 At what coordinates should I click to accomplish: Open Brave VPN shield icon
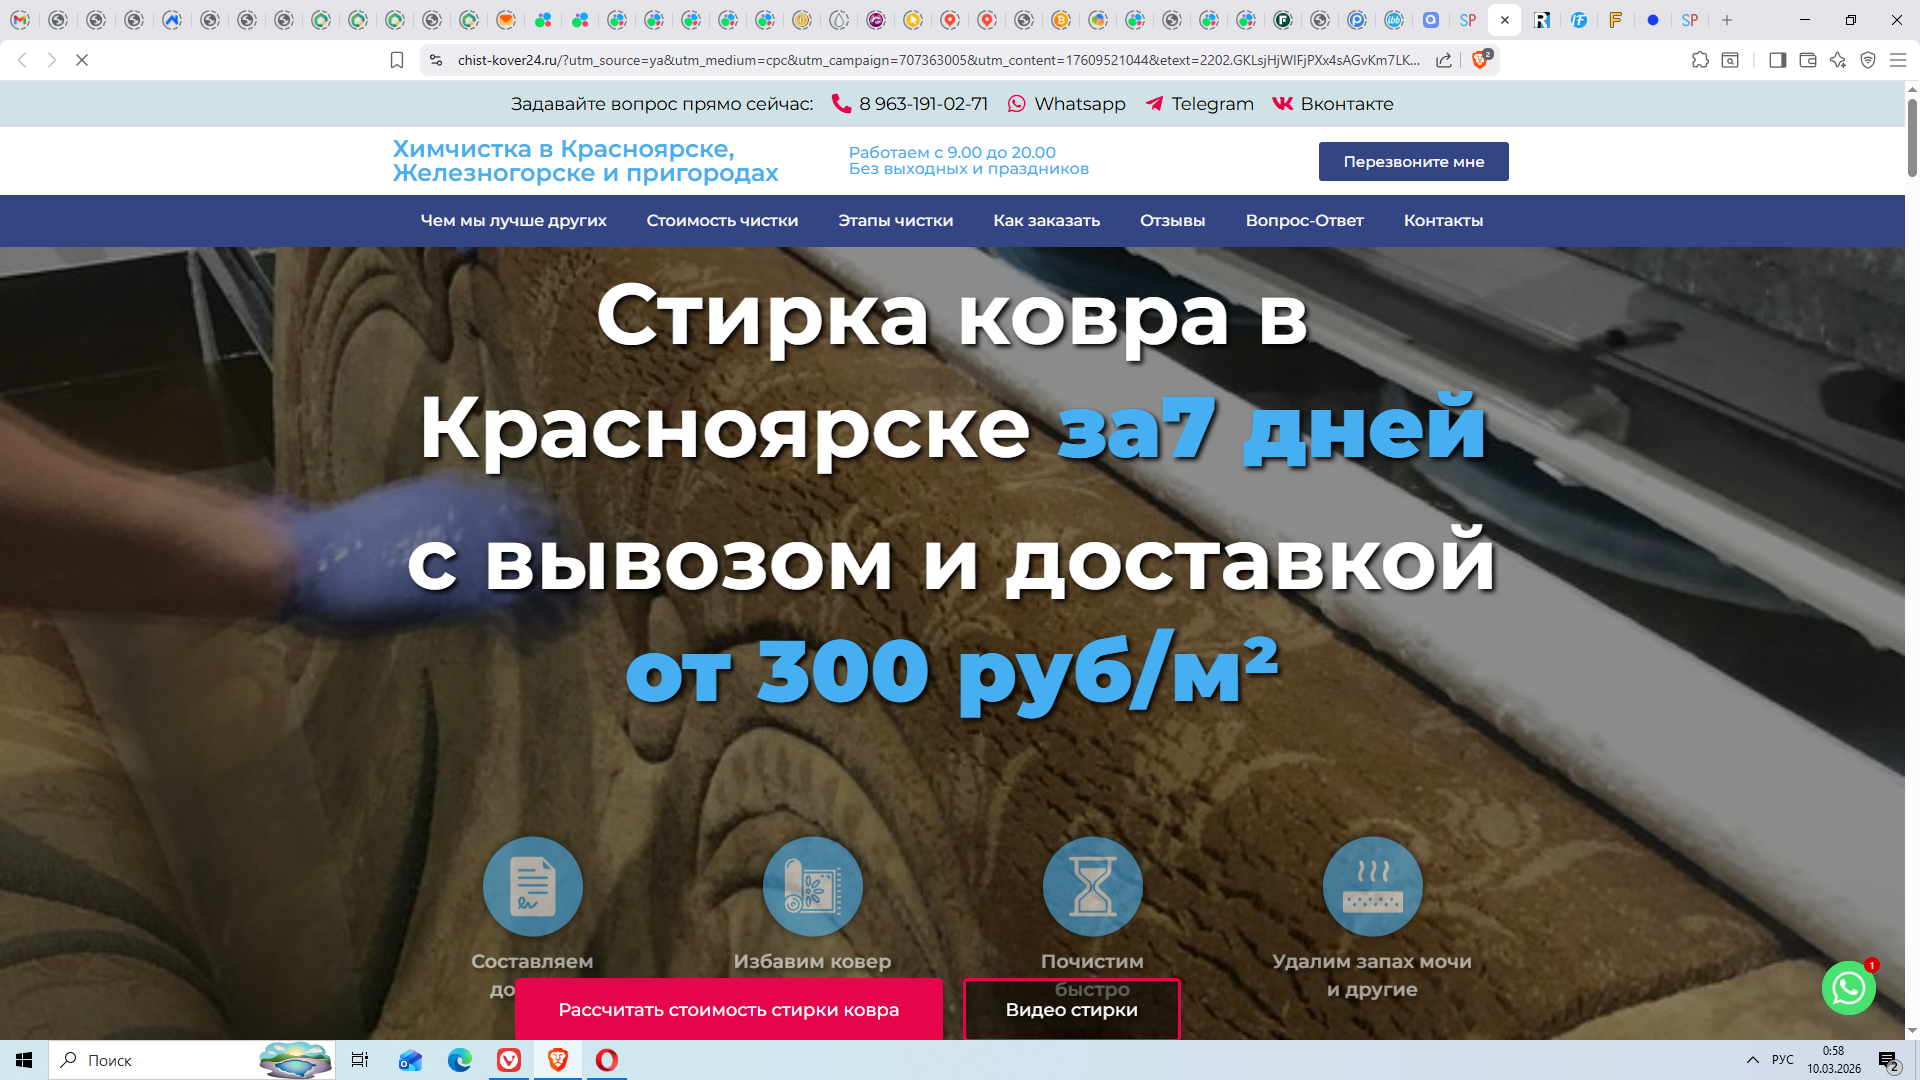click(1867, 60)
